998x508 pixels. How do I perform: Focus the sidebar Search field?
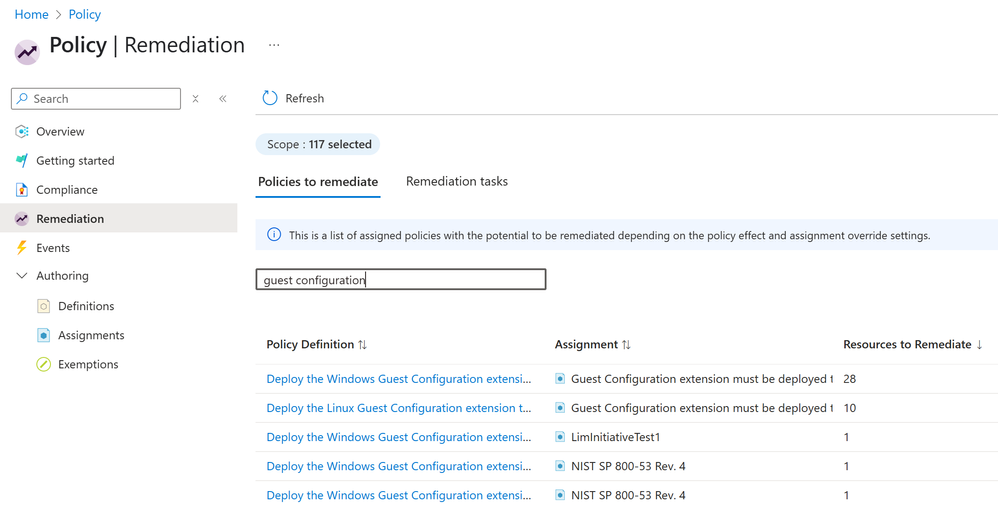click(x=96, y=99)
